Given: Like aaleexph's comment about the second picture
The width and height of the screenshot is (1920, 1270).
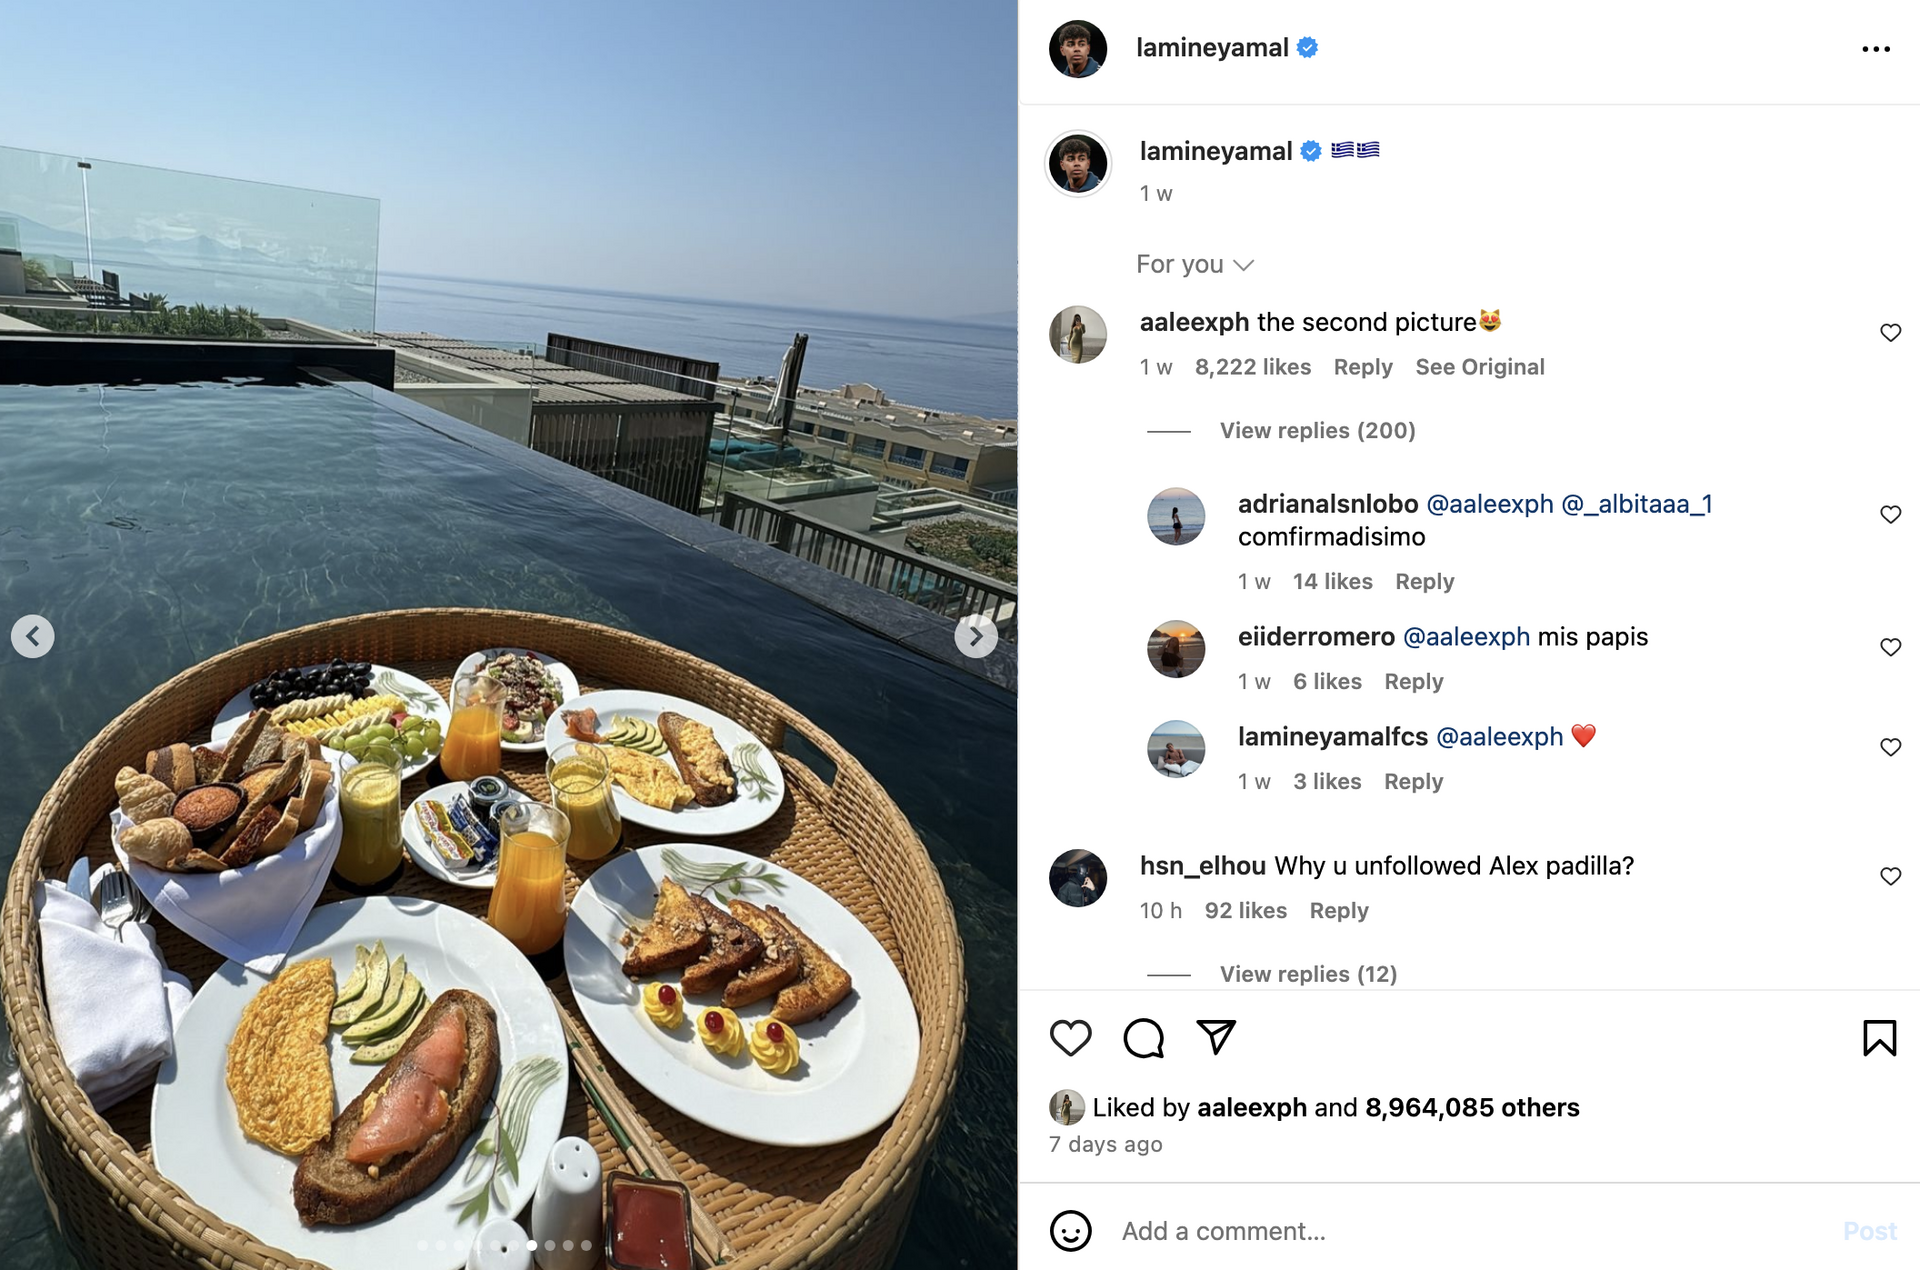Looking at the screenshot, I should (1890, 333).
